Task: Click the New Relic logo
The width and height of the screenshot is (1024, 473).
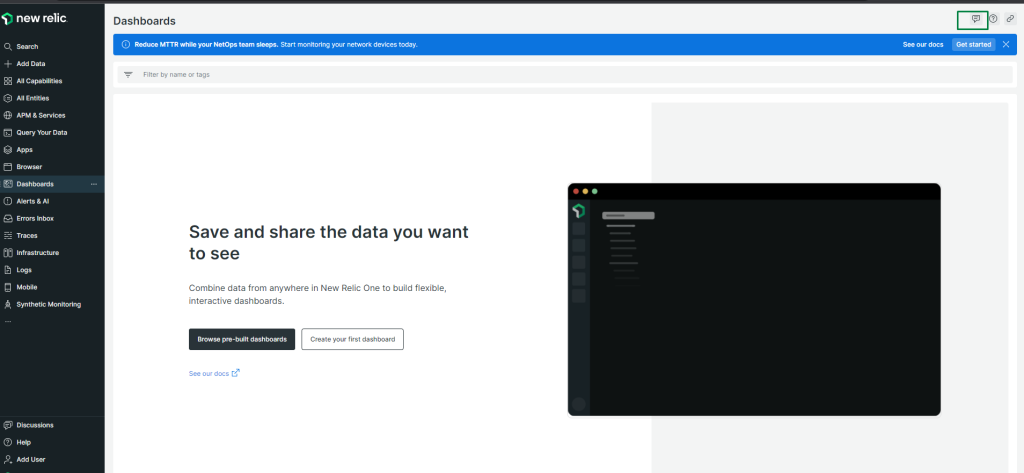Action: click(x=35, y=19)
